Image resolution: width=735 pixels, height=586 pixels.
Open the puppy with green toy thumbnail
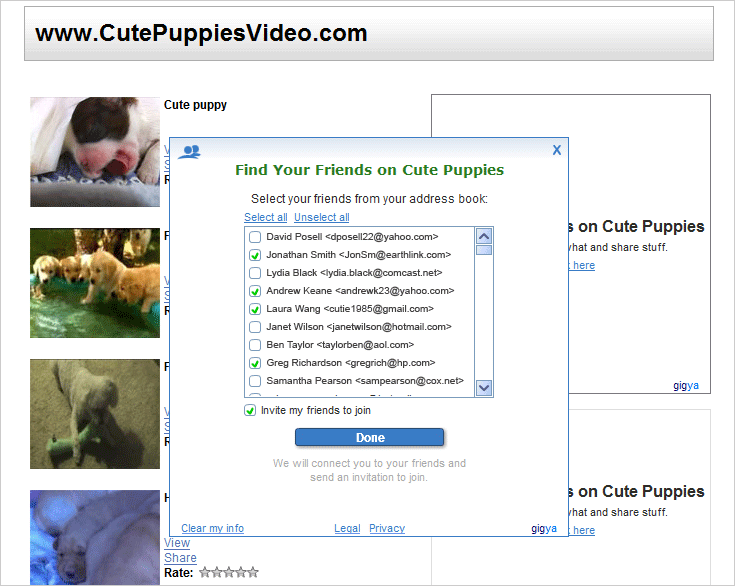95,414
